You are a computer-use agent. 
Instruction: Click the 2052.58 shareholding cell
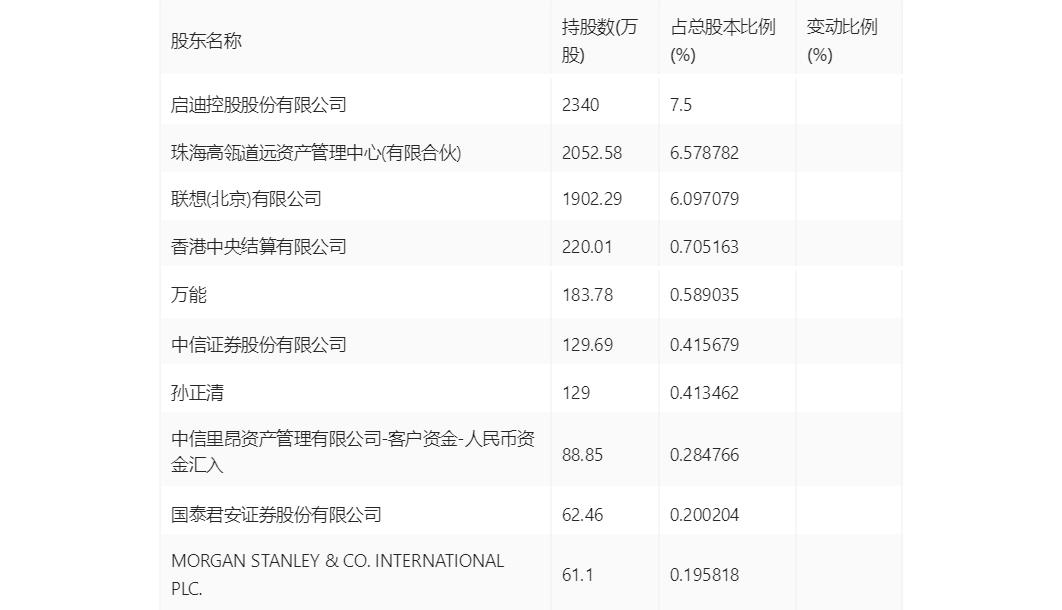592,153
